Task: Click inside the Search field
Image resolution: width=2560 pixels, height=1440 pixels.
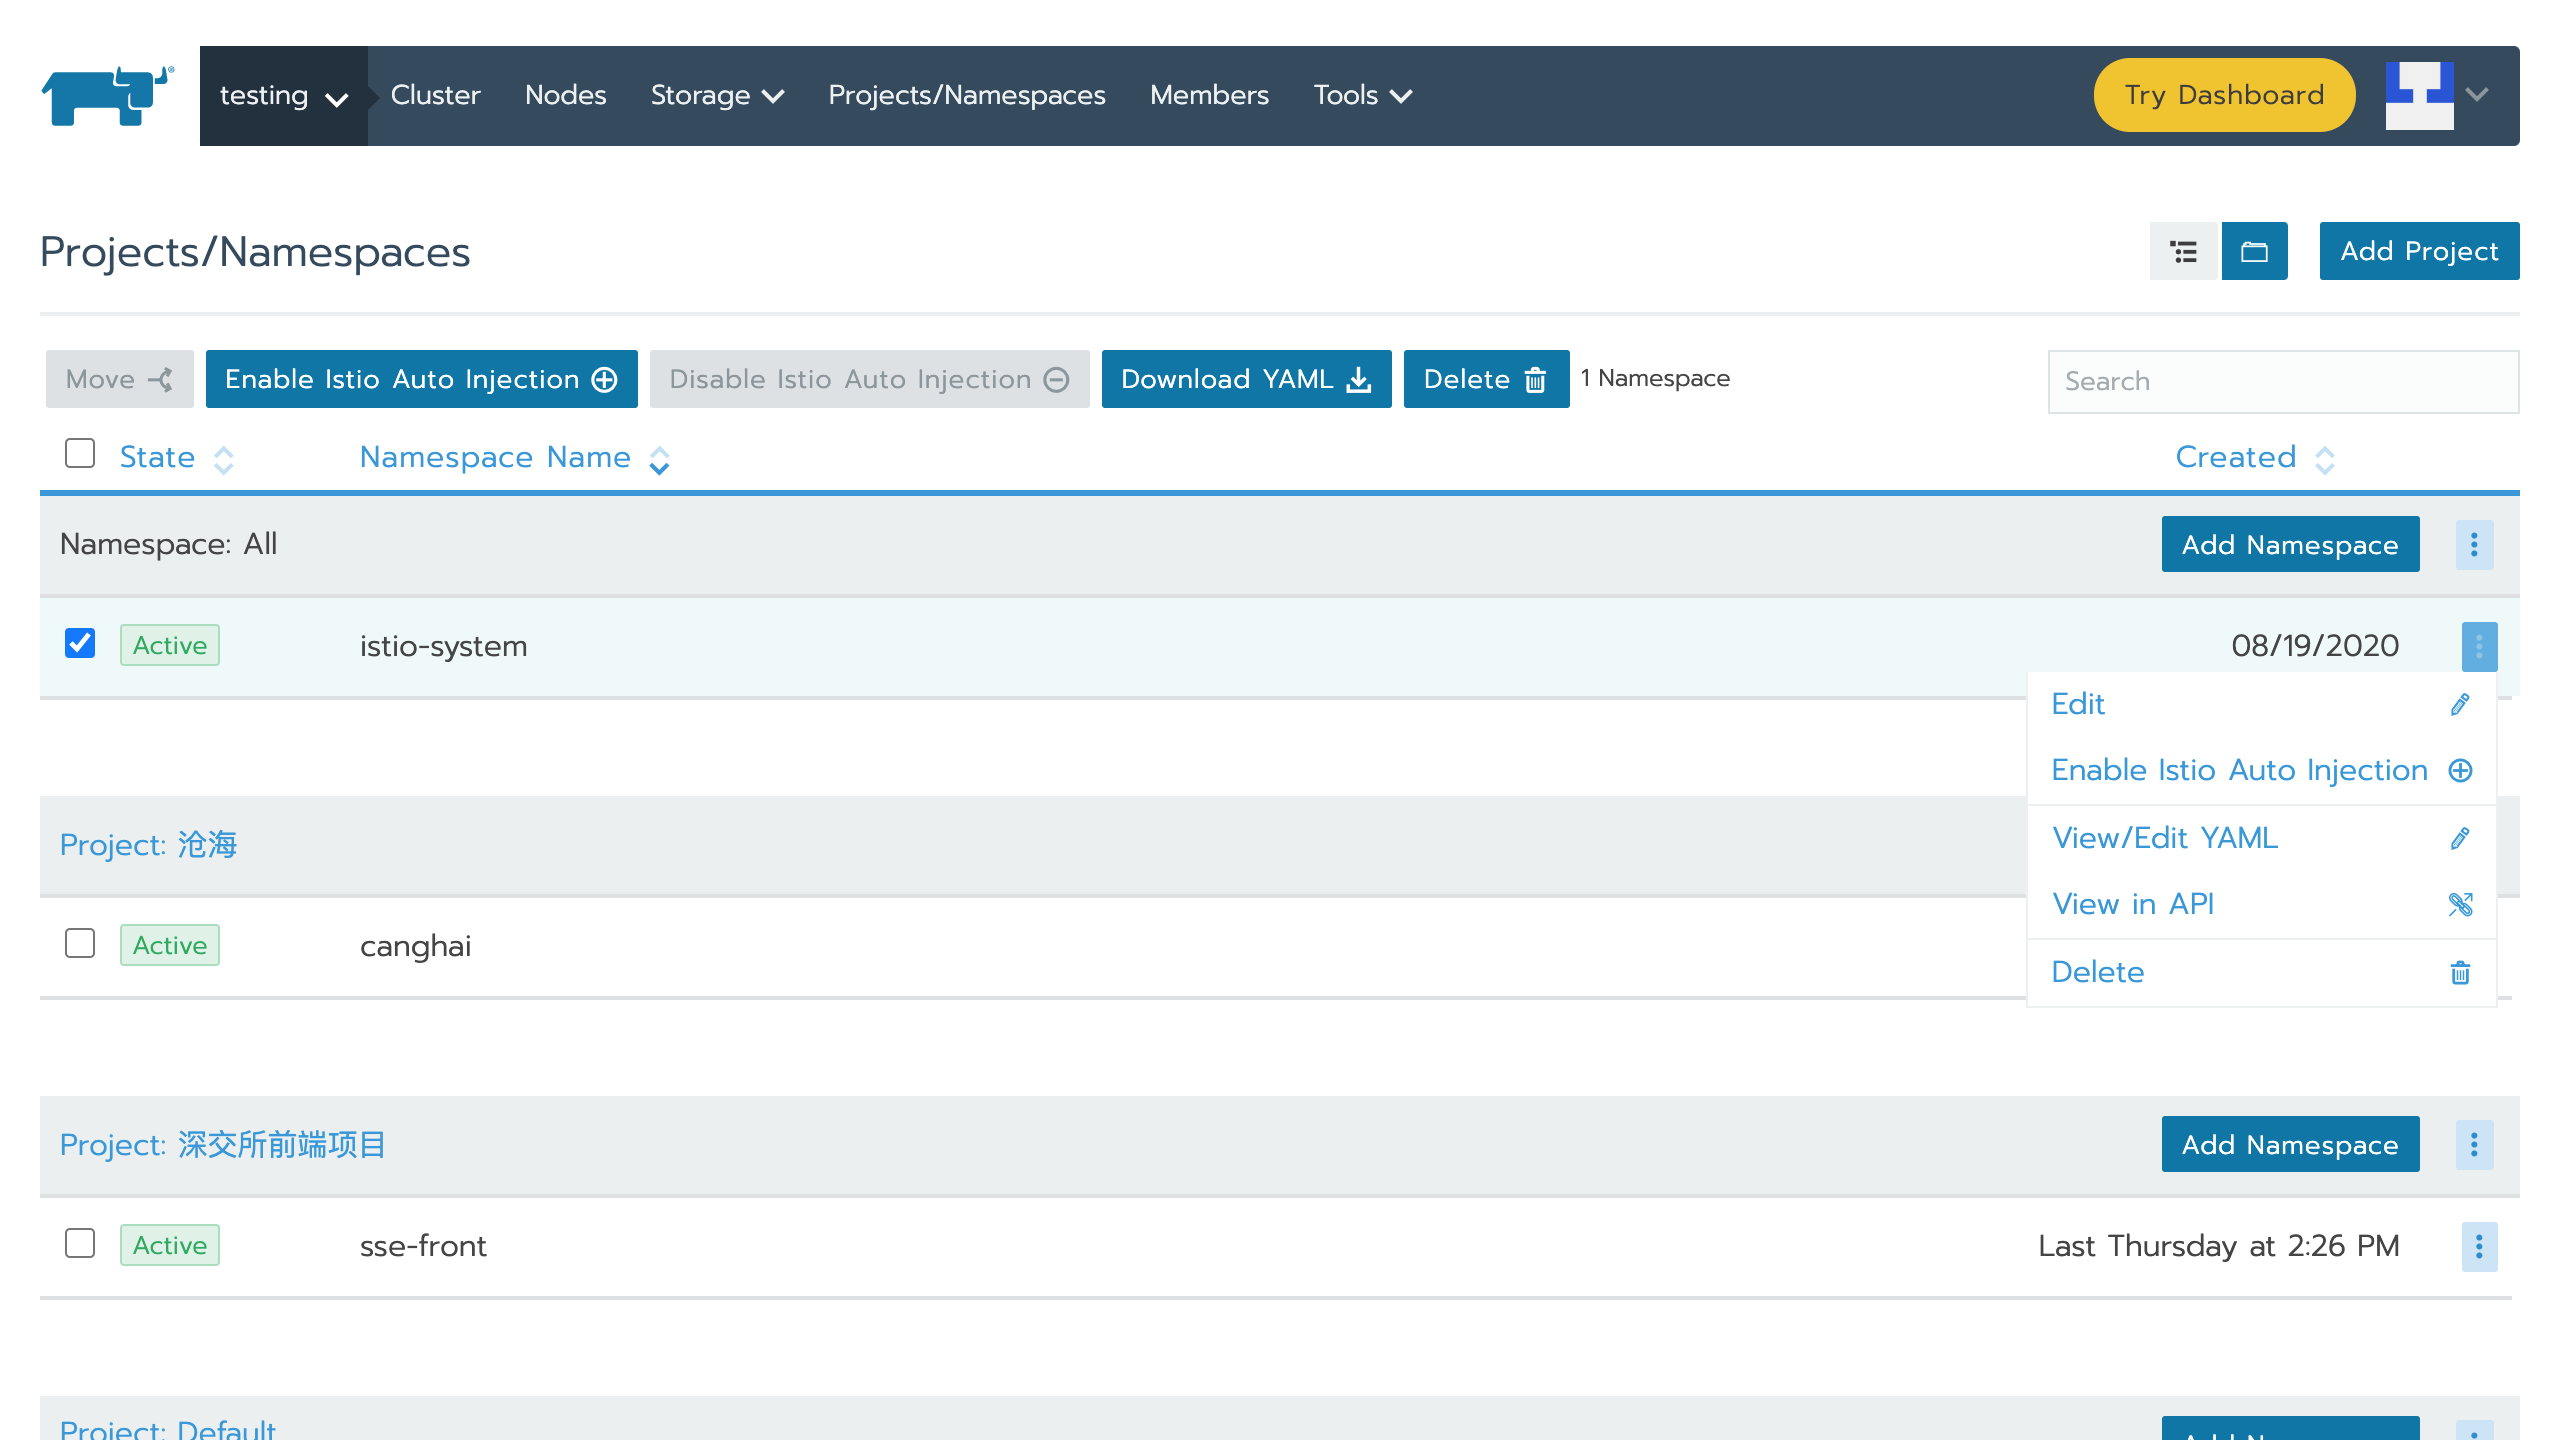Action: [2283, 381]
